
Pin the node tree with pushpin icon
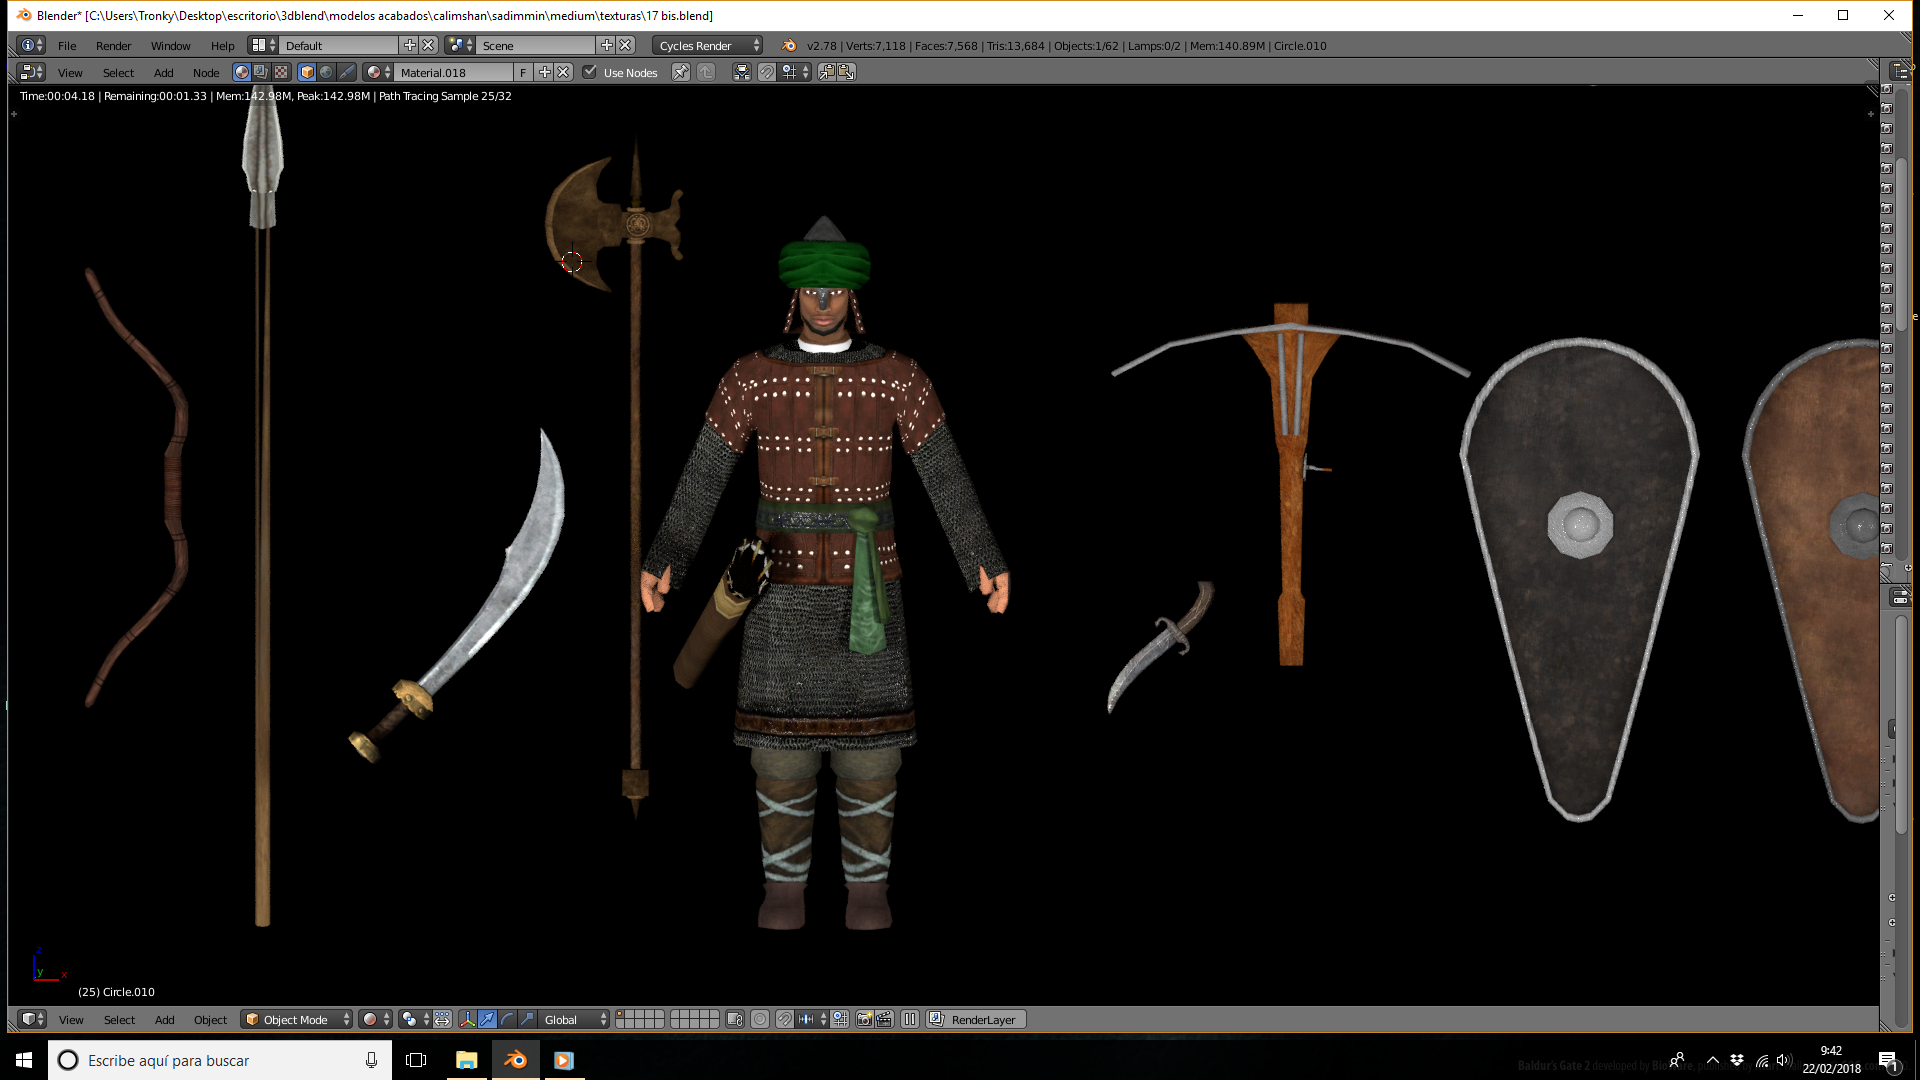click(680, 72)
